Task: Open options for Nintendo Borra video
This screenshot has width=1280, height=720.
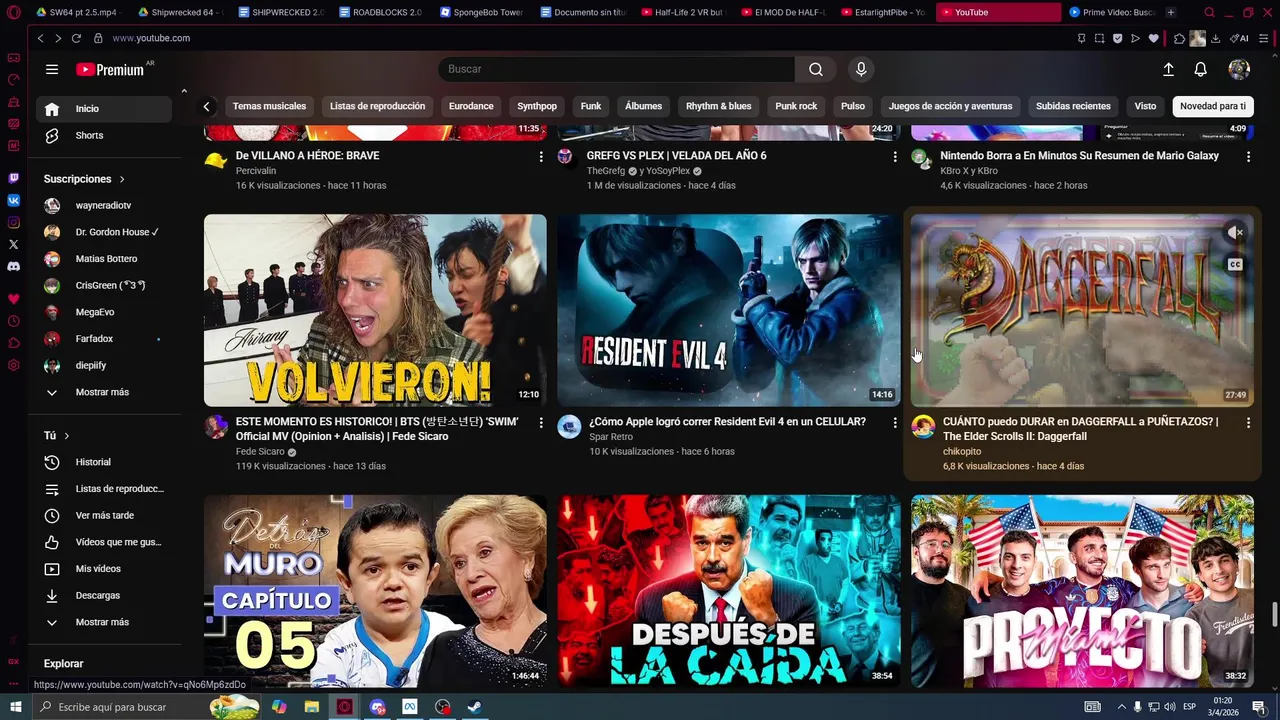Action: point(1248,157)
